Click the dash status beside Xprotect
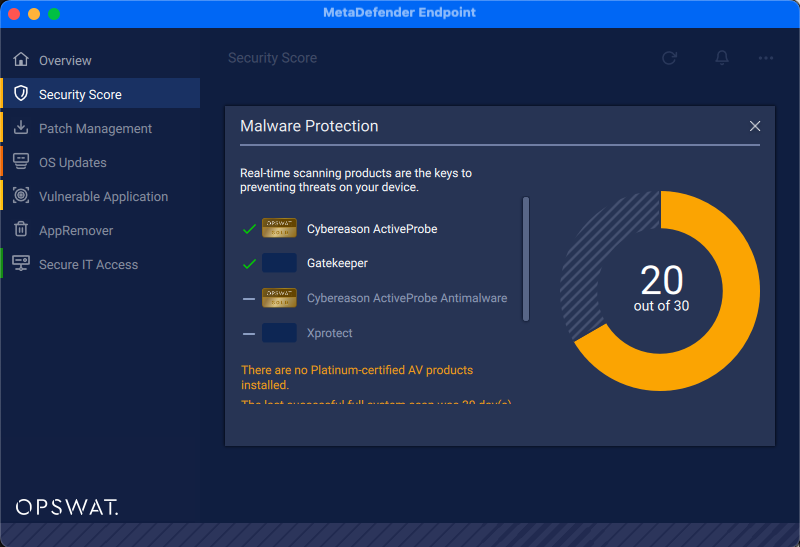This screenshot has height=547, width=800. pos(249,334)
